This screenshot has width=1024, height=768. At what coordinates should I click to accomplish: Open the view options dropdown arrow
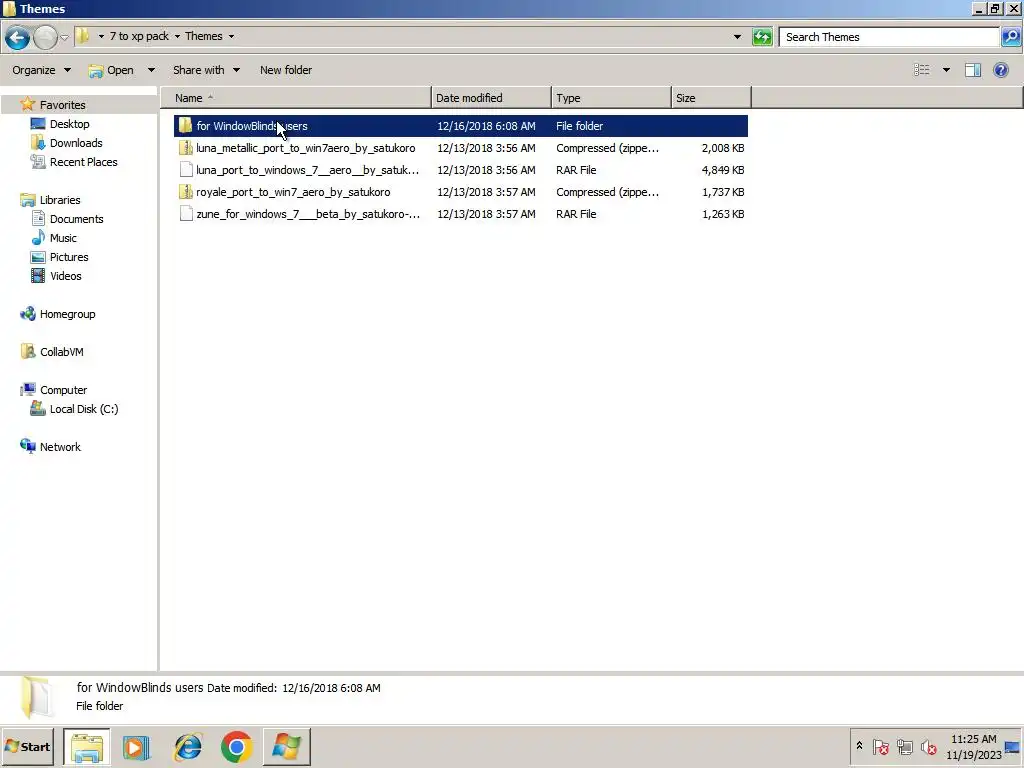pyautogui.click(x=946, y=70)
